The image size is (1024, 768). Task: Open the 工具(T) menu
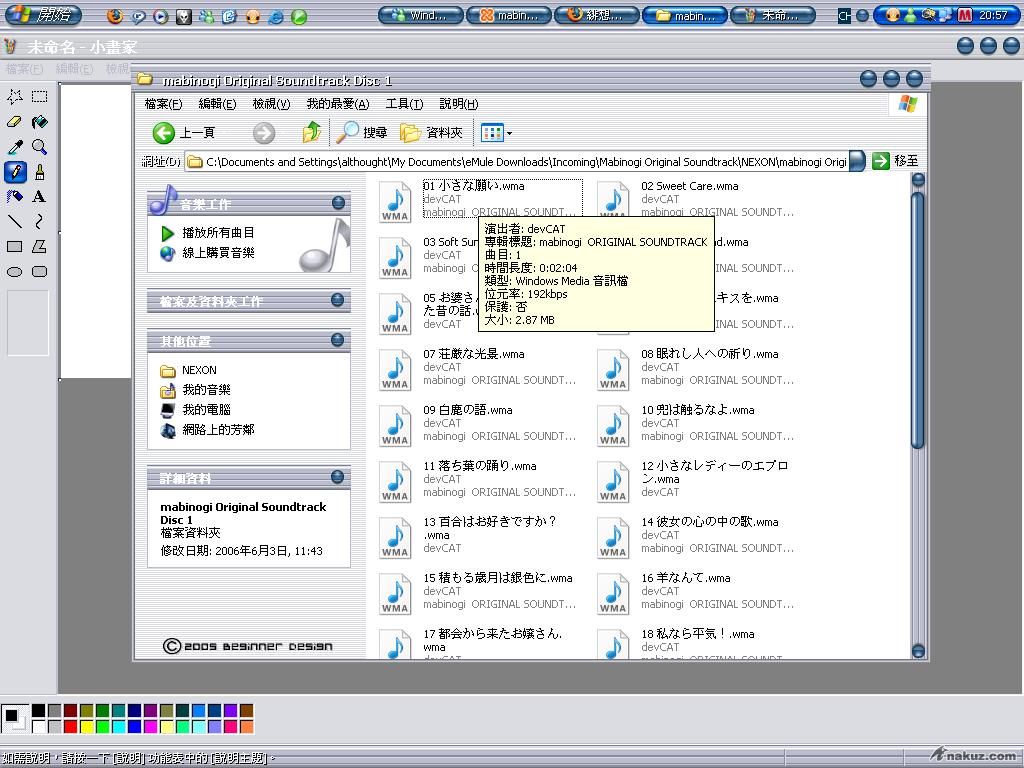(404, 104)
